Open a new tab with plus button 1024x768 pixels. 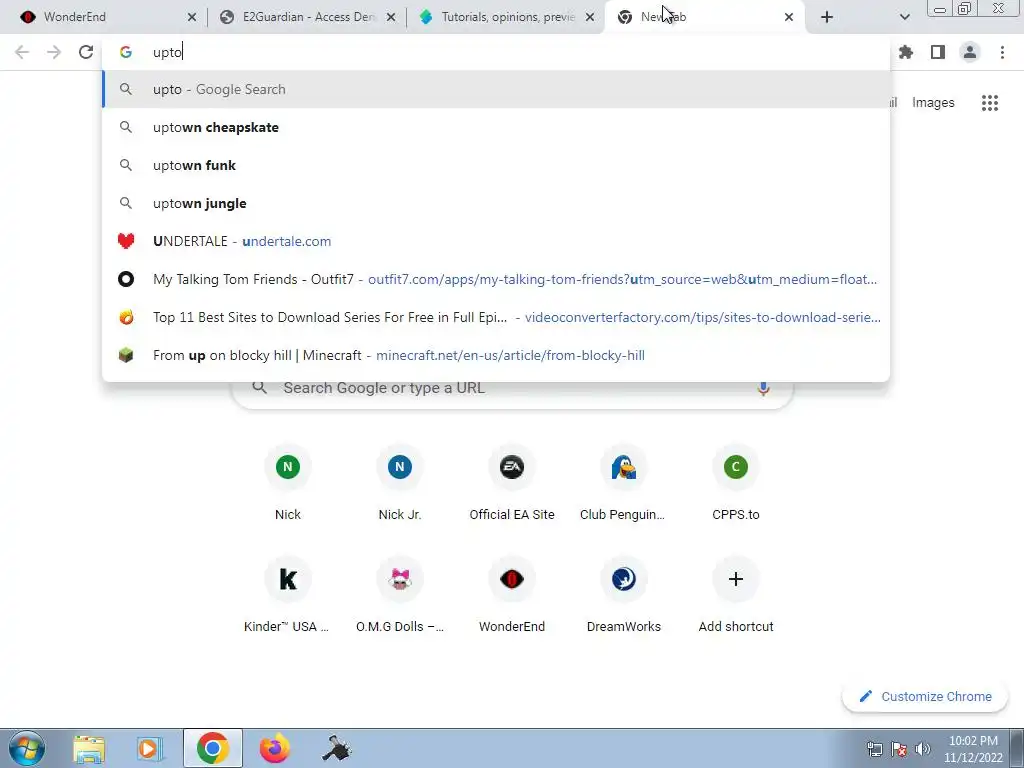tap(827, 17)
